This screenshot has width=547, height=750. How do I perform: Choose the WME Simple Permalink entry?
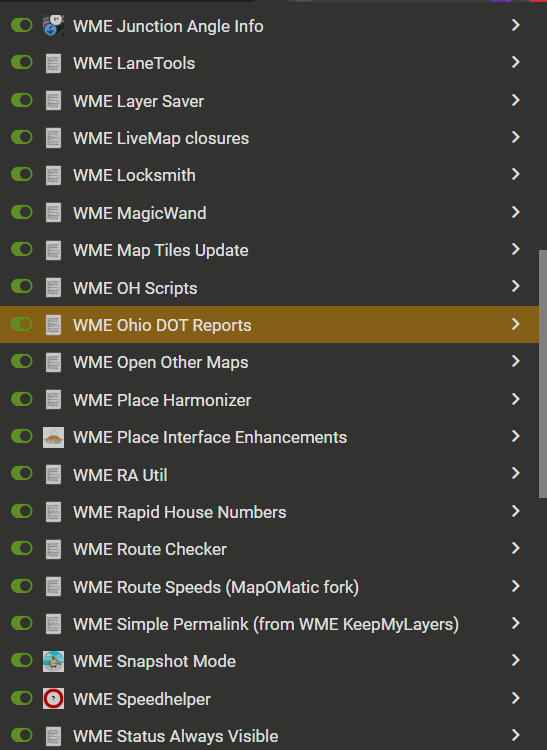(x=269, y=624)
